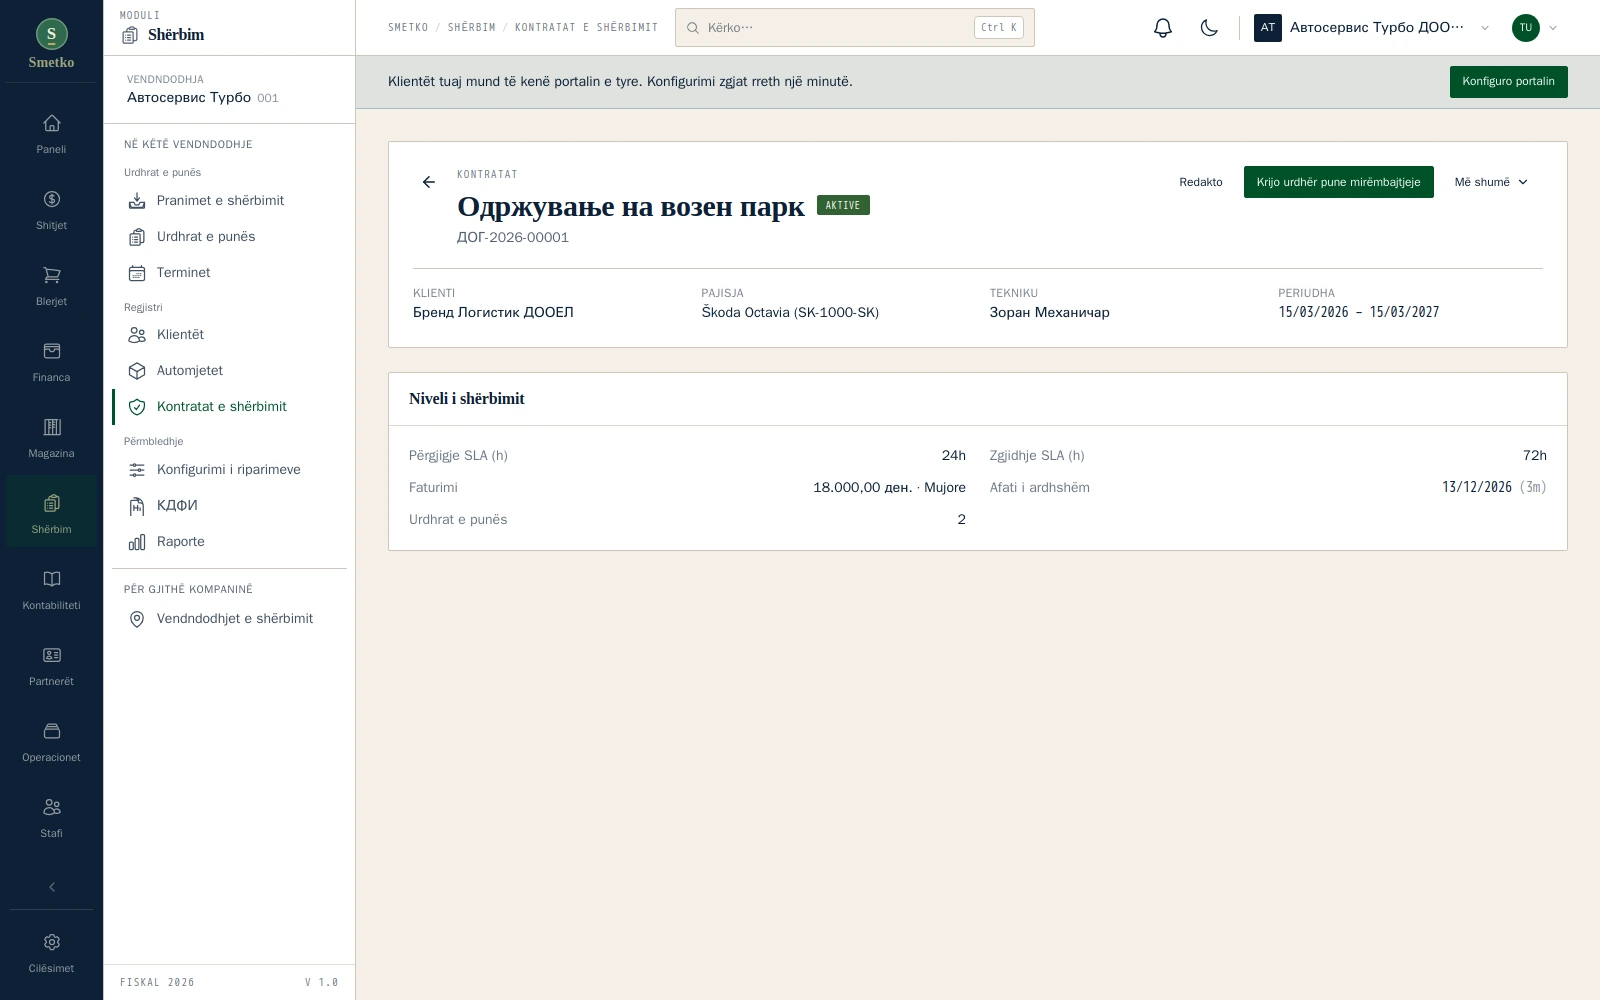Click the Smetko logo

coord(51,44)
